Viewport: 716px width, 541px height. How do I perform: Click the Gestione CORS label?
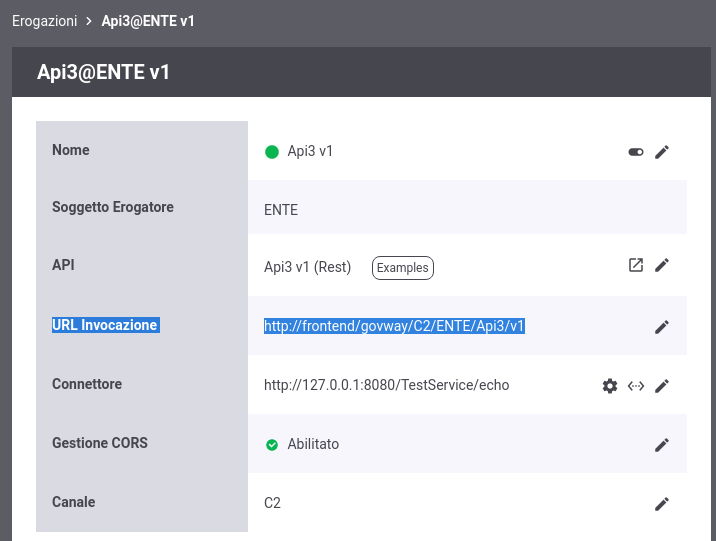pos(100,443)
